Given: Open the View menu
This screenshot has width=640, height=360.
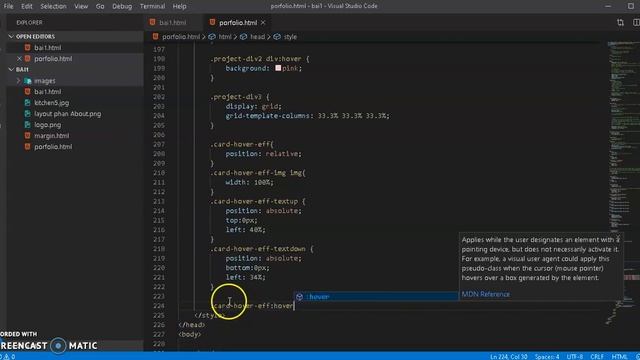Looking at the screenshot, I should tap(81, 6).
